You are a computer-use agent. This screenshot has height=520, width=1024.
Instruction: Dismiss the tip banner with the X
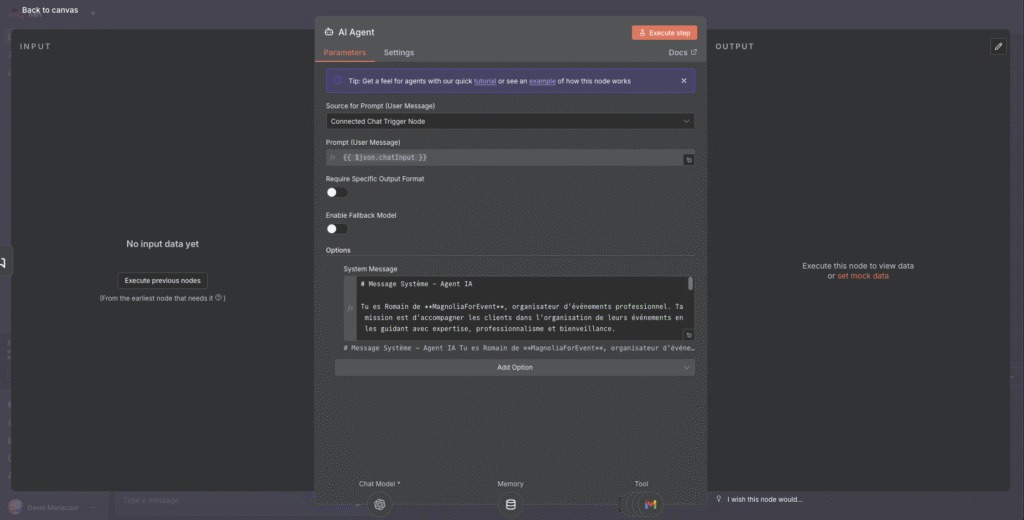(x=684, y=81)
